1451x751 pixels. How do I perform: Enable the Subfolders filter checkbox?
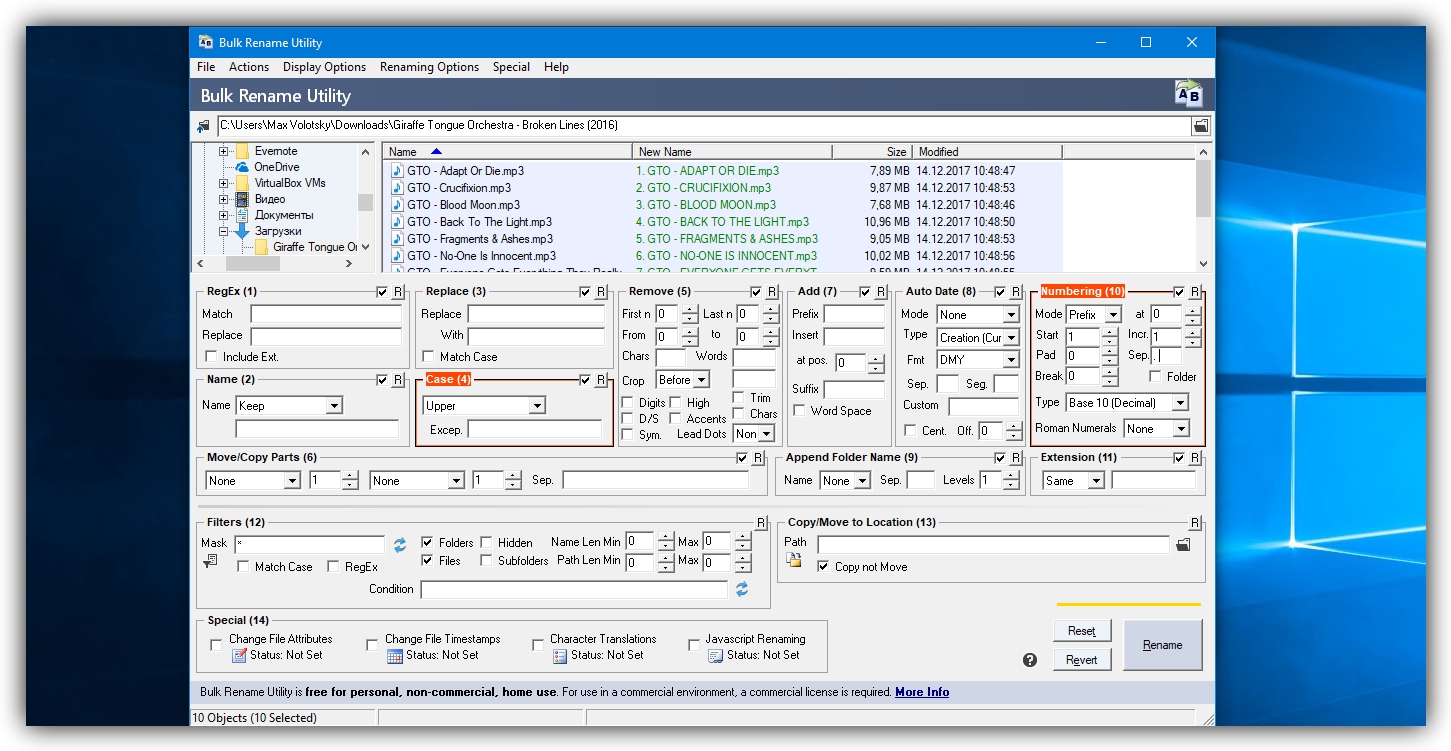(487, 561)
